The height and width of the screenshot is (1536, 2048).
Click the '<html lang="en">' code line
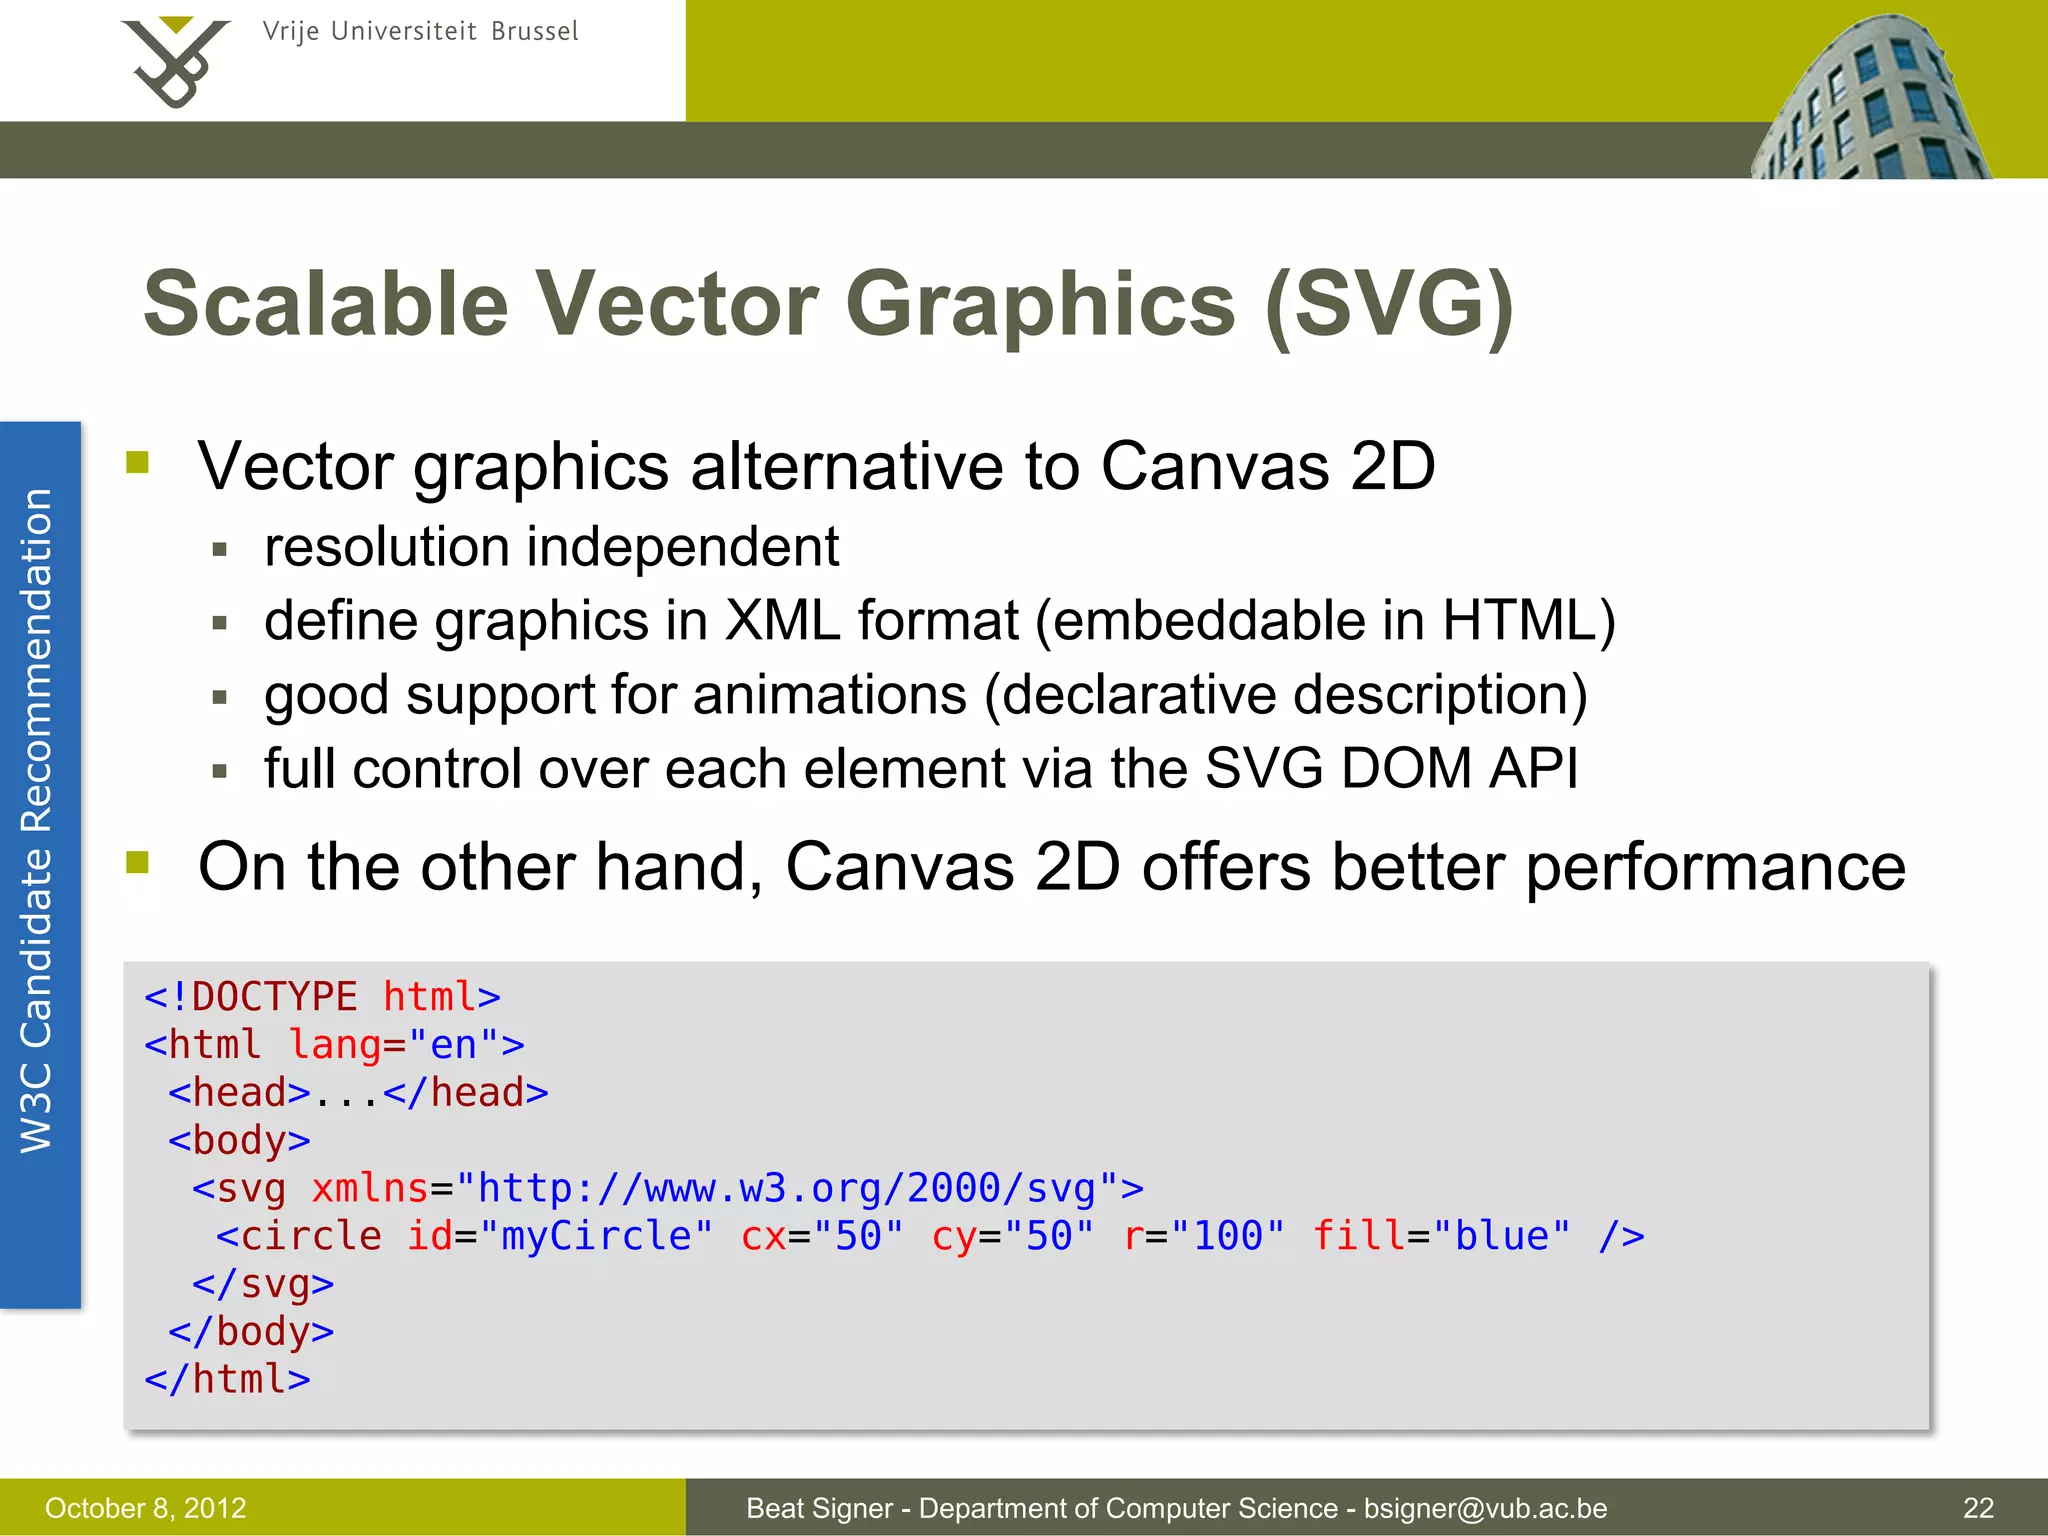334,1045
